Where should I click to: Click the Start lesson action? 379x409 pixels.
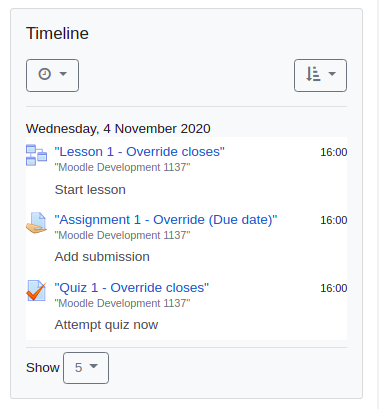pyautogui.click(x=90, y=190)
